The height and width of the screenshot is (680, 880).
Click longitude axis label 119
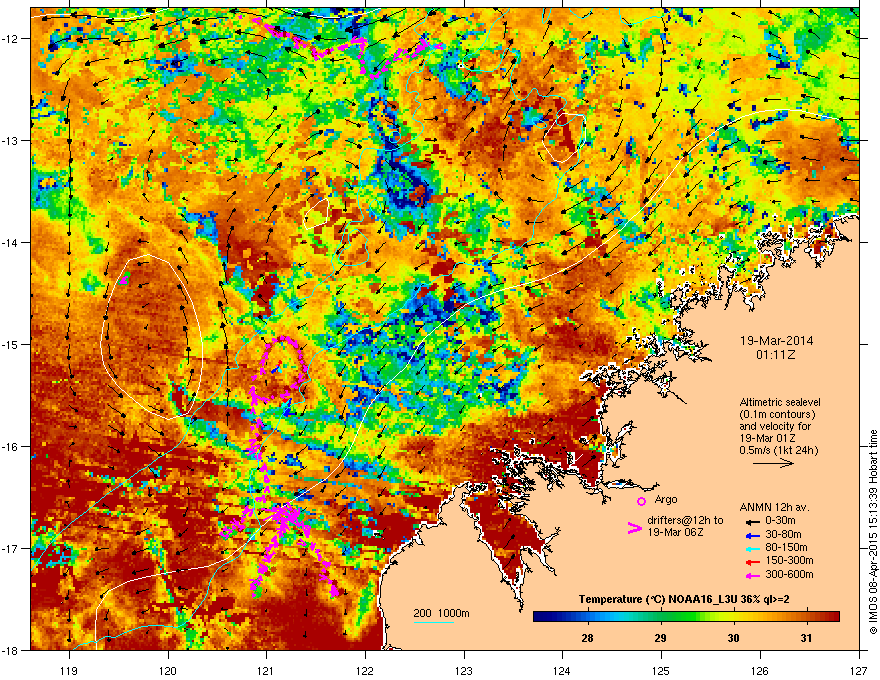(x=69, y=670)
